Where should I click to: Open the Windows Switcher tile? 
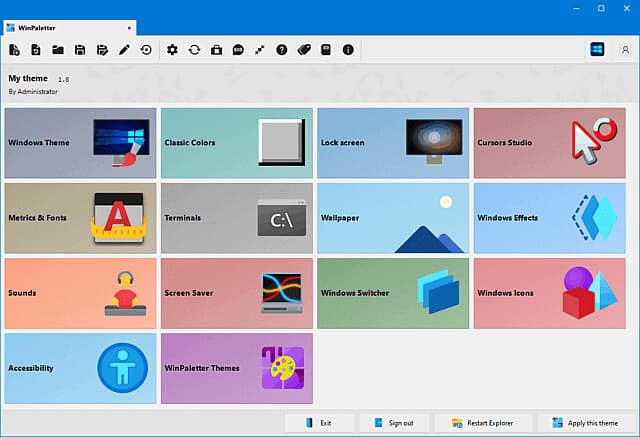pos(393,293)
